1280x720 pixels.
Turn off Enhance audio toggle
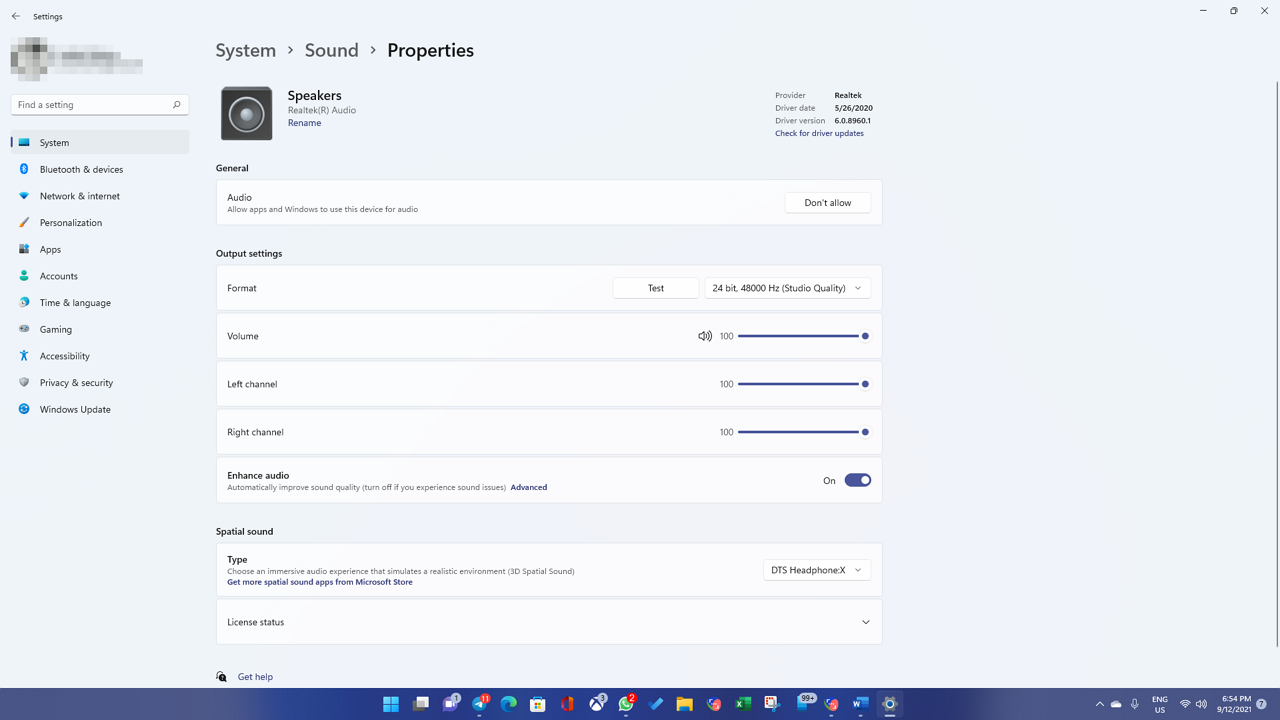[857, 480]
